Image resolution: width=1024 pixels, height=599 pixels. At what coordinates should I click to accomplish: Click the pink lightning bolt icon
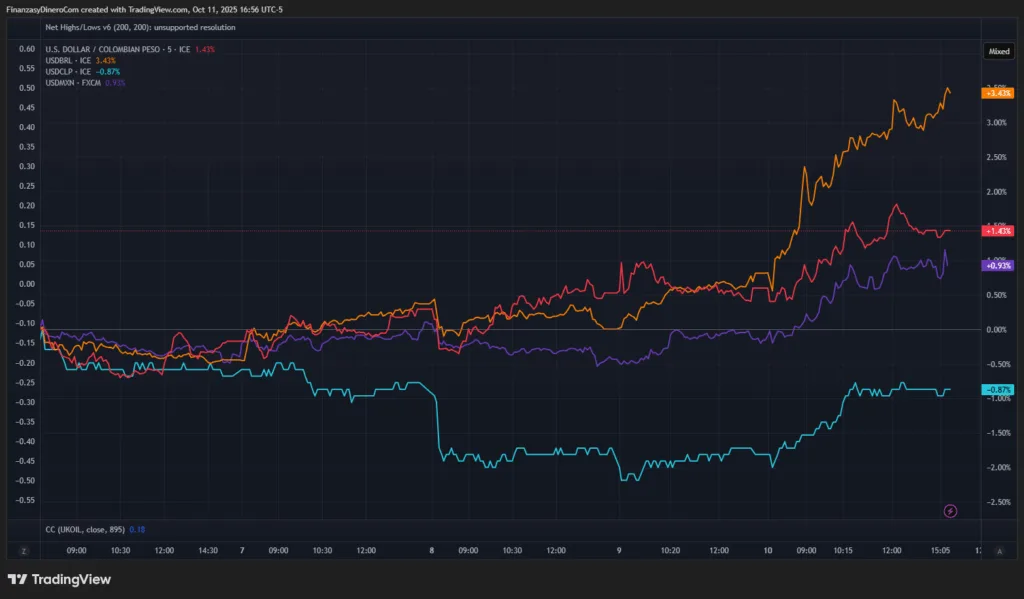tap(950, 511)
